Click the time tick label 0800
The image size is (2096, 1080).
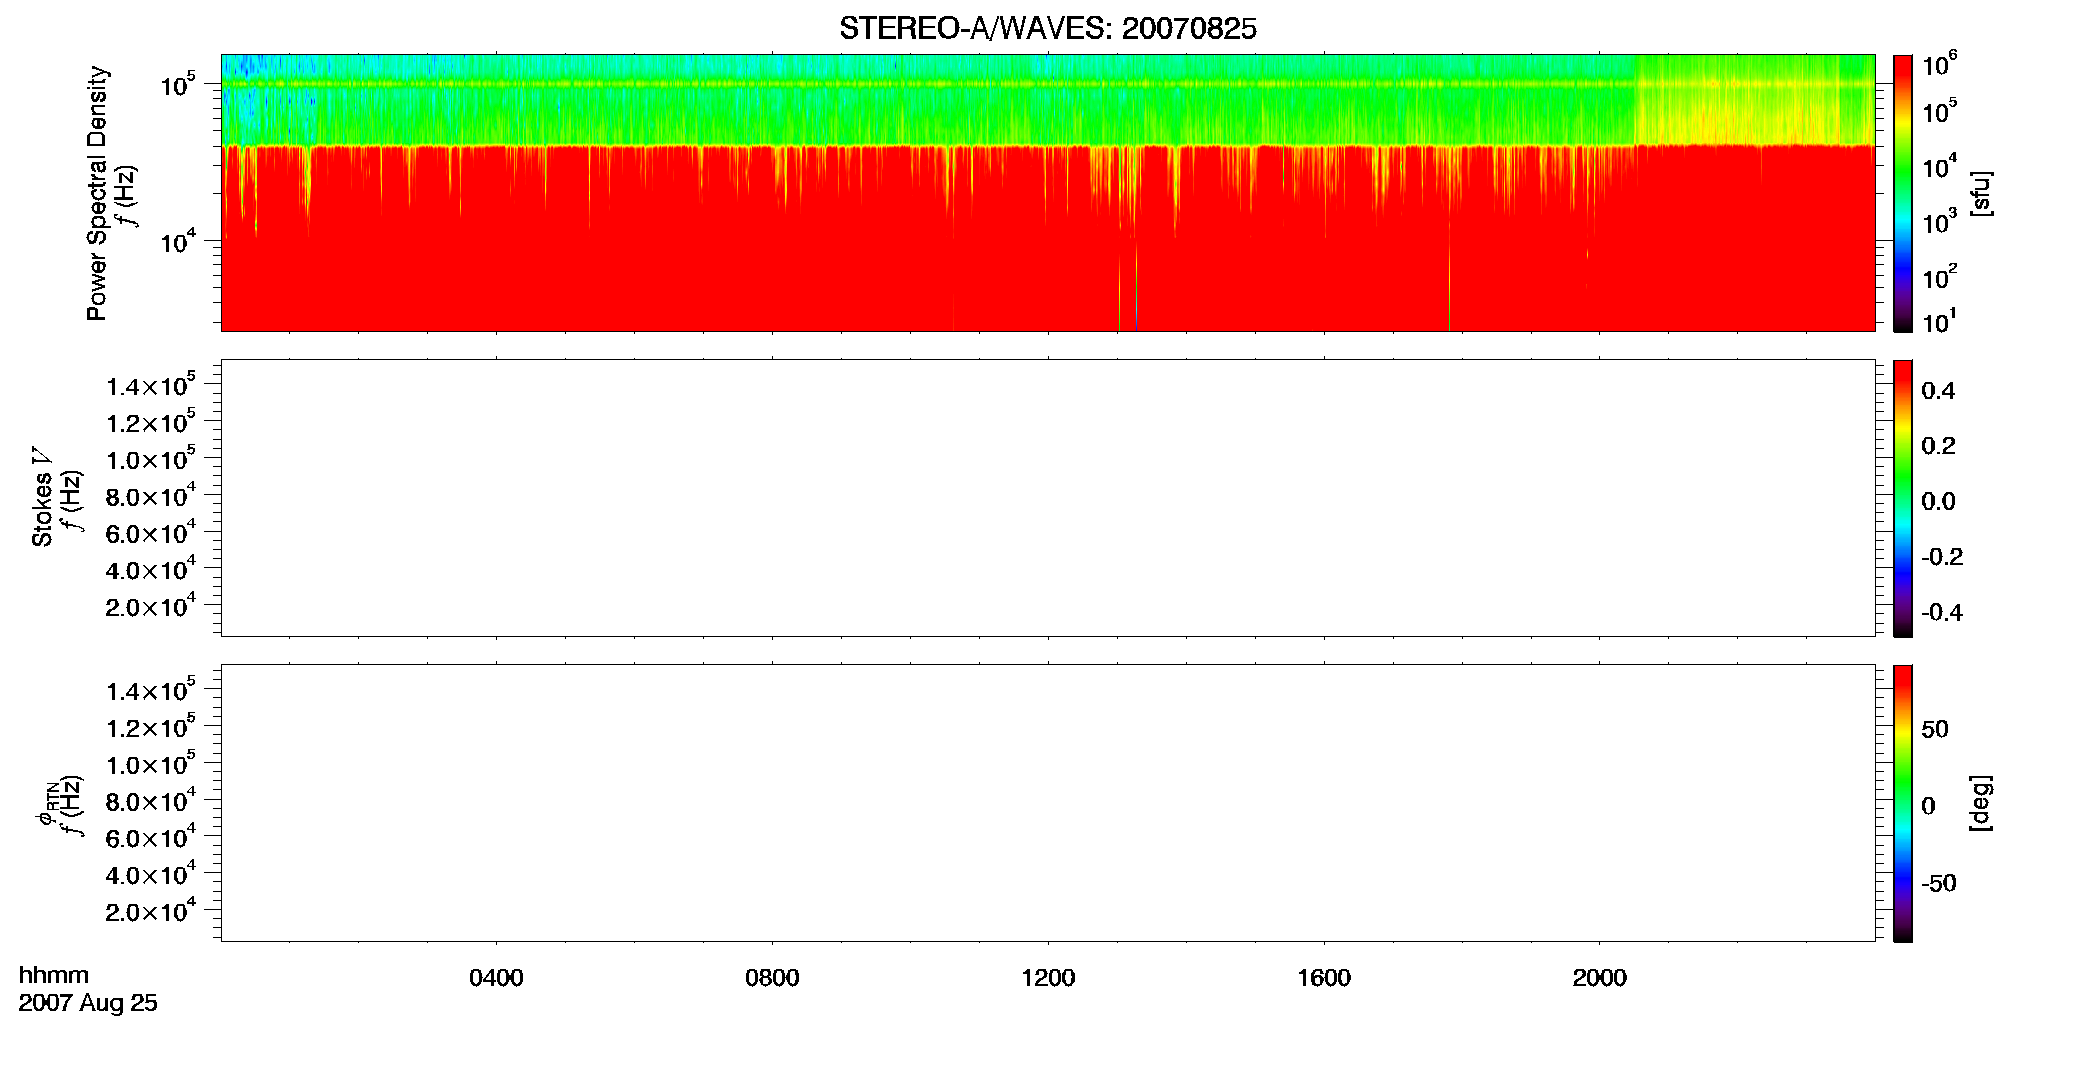(772, 978)
